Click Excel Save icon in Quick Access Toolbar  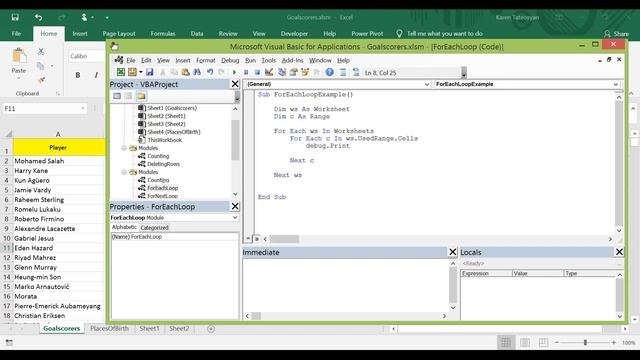point(15,17)
